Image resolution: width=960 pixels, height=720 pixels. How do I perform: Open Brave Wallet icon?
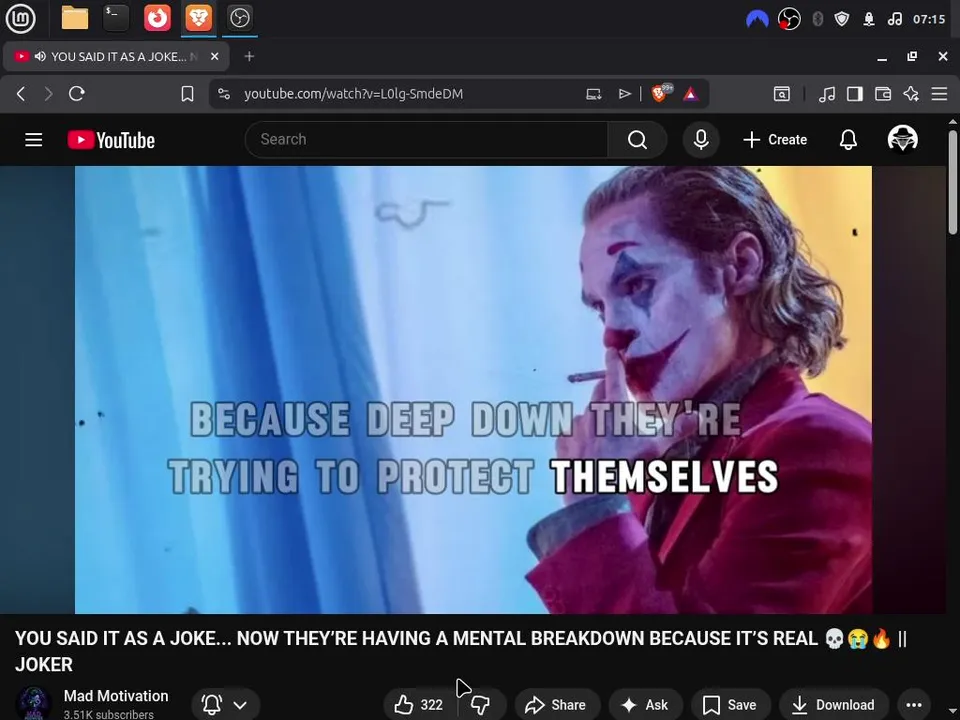click(883, 94)
